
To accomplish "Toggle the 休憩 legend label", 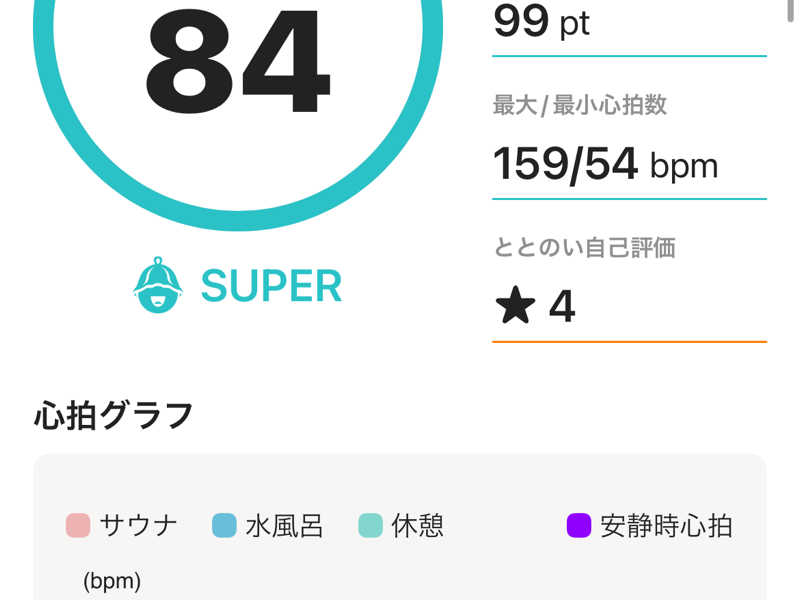I will [417, 526].
